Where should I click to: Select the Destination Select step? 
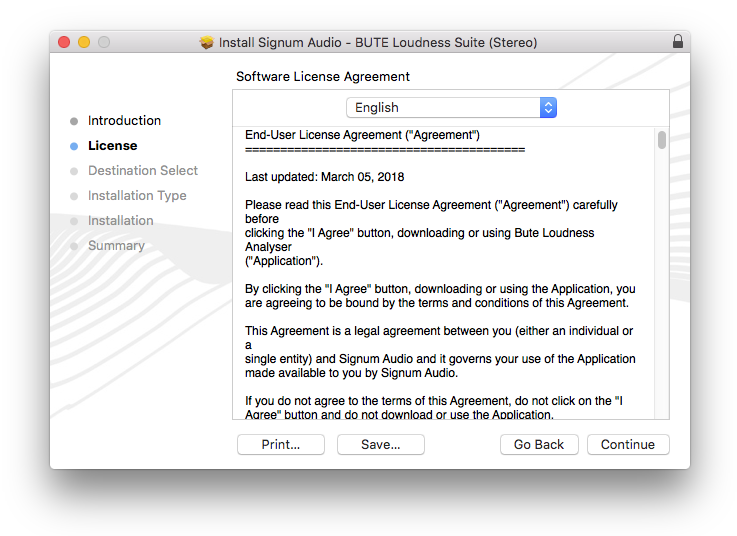point(143,171)
